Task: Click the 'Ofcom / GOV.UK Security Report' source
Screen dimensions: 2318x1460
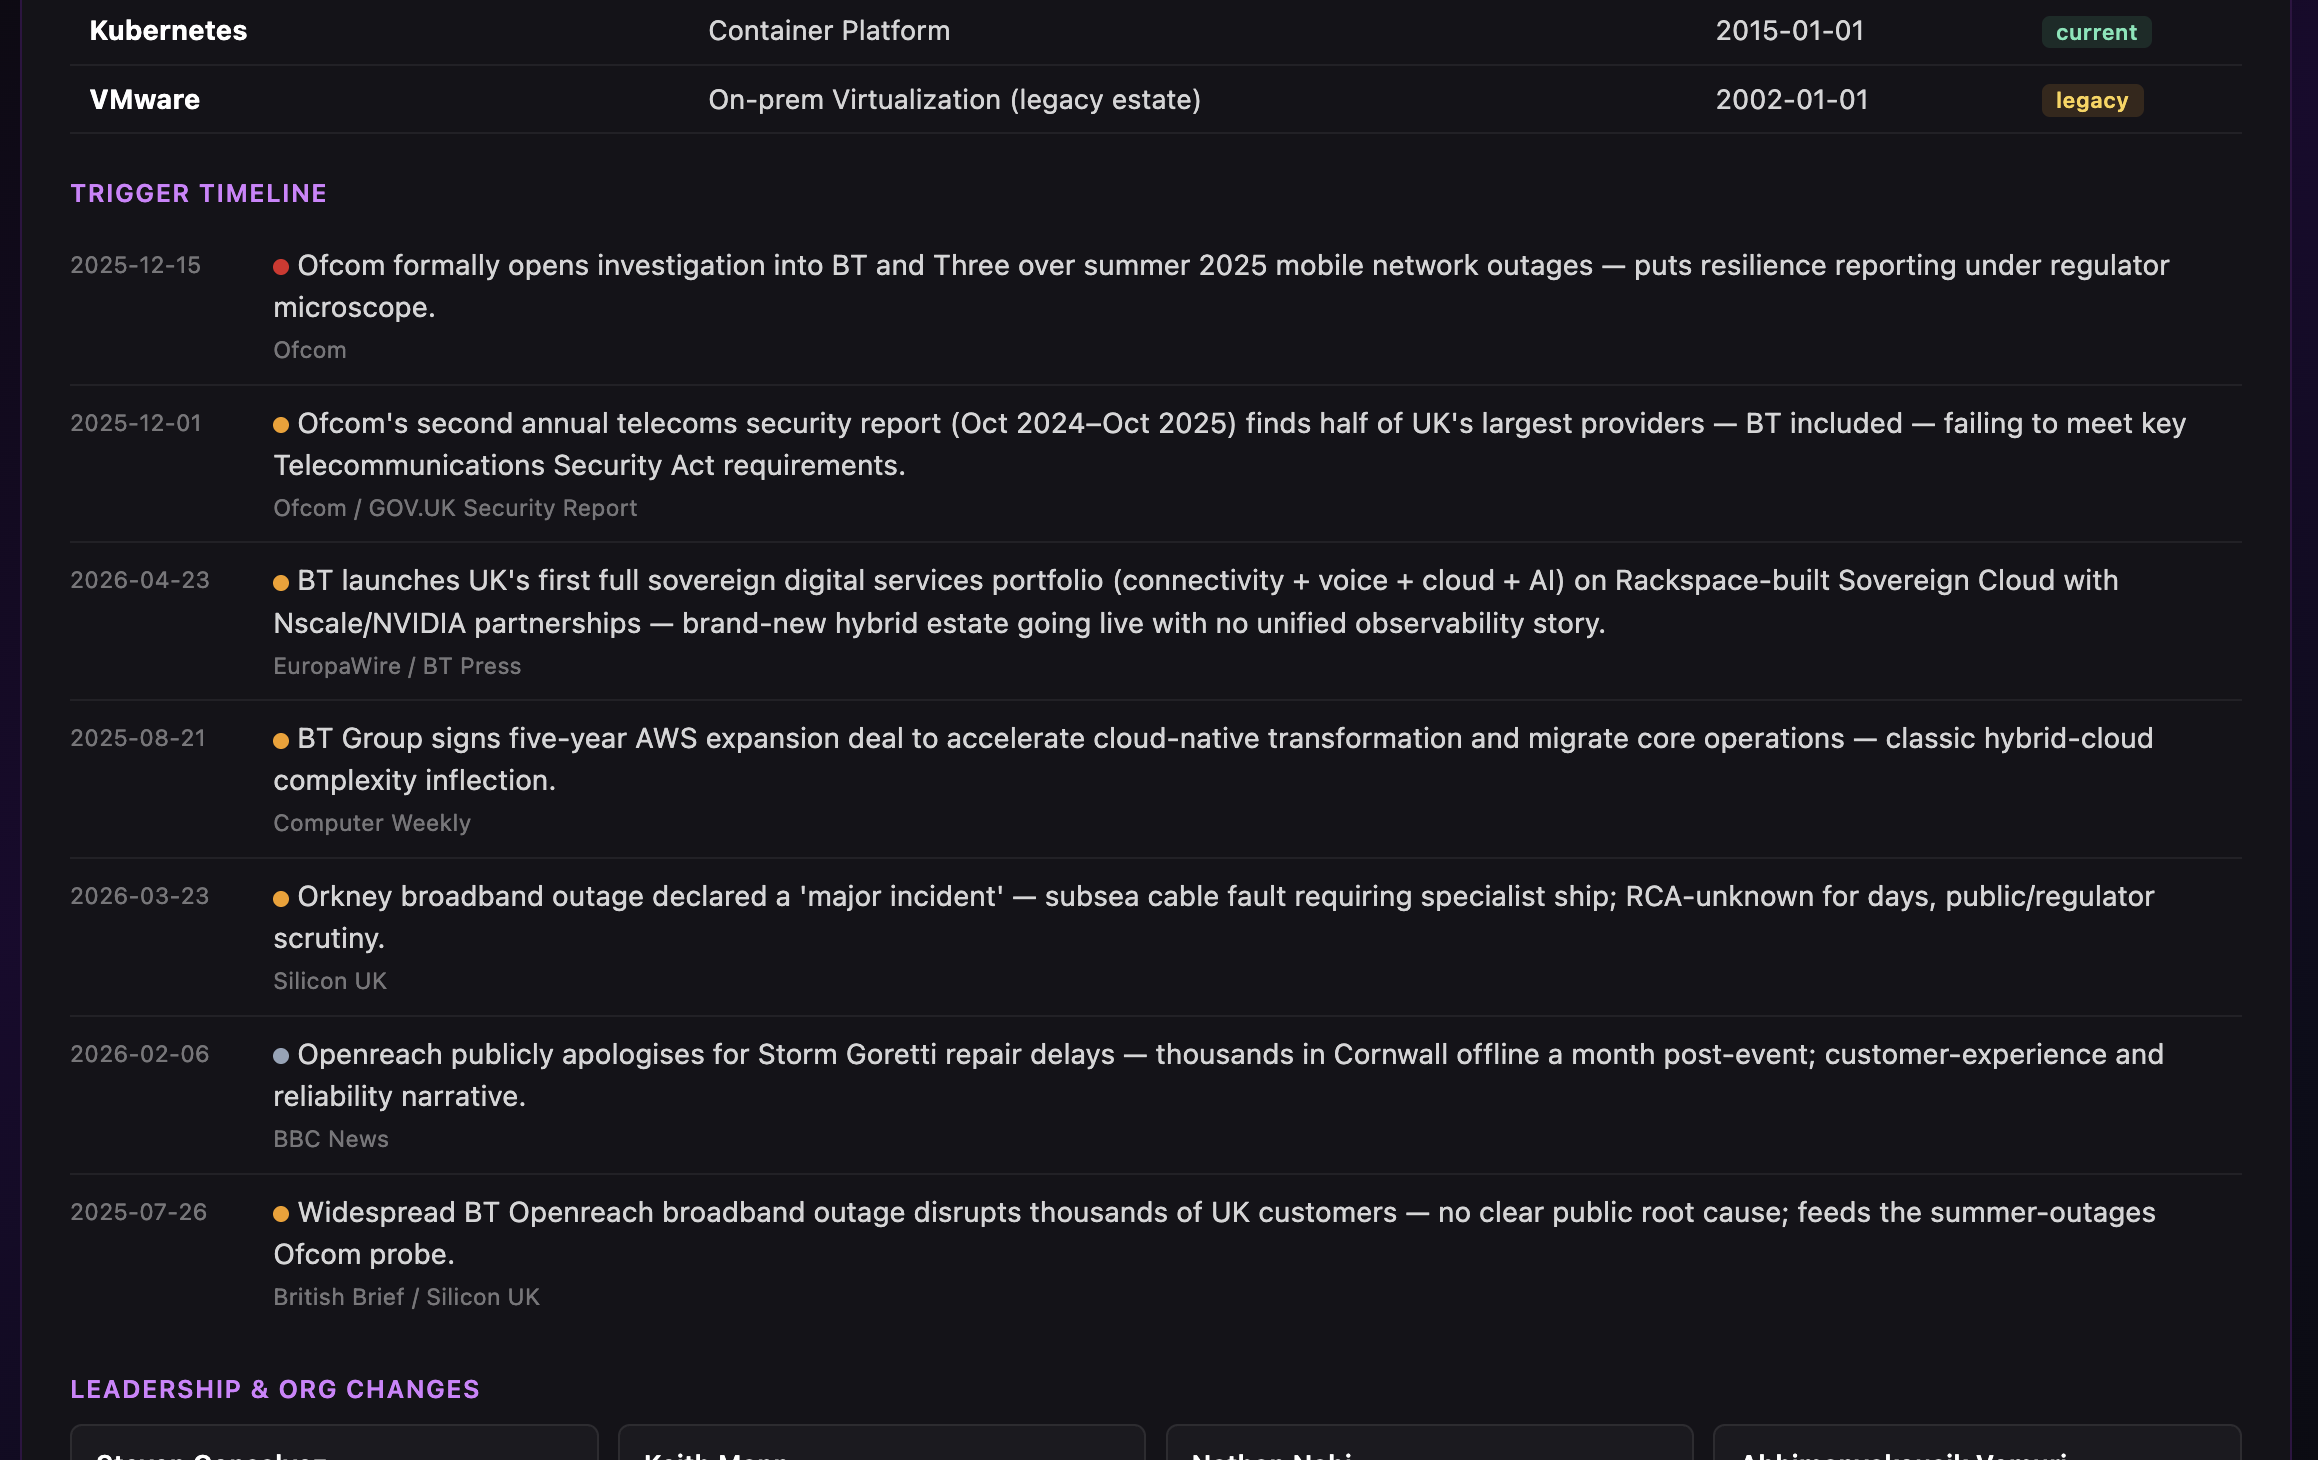Action: coord(455,508)
